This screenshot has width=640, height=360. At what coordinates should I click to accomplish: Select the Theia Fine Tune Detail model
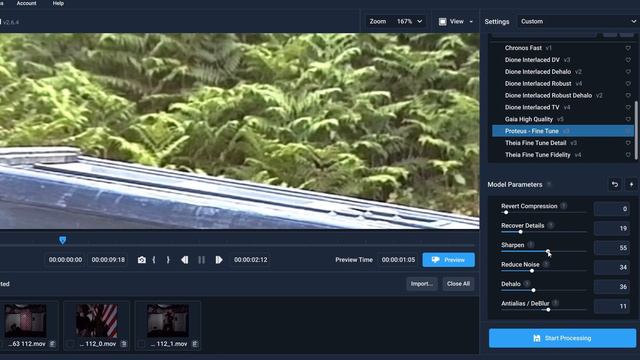pos(562,143)
